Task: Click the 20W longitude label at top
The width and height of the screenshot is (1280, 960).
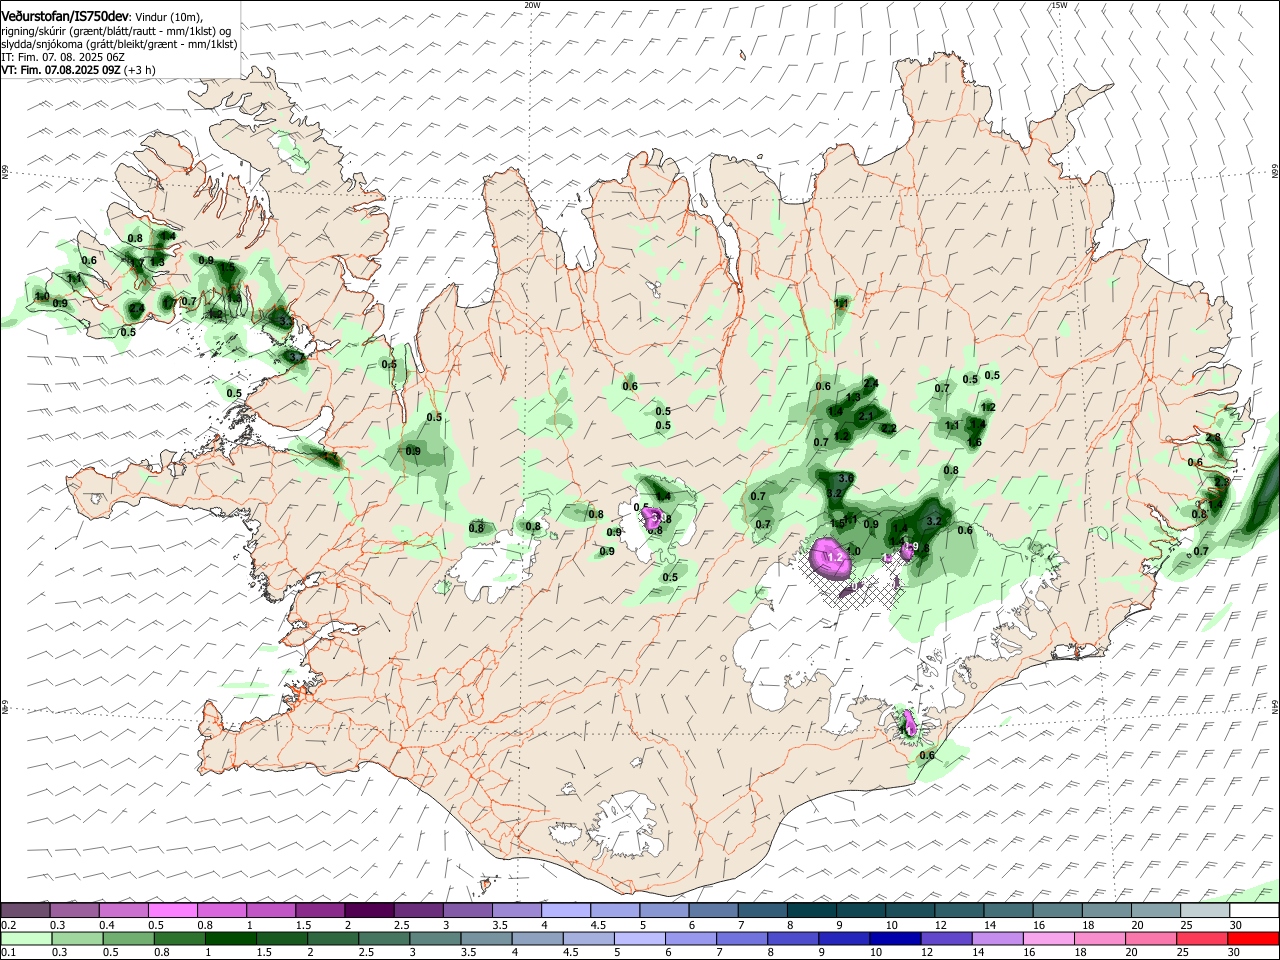Action: click(532, 5)
